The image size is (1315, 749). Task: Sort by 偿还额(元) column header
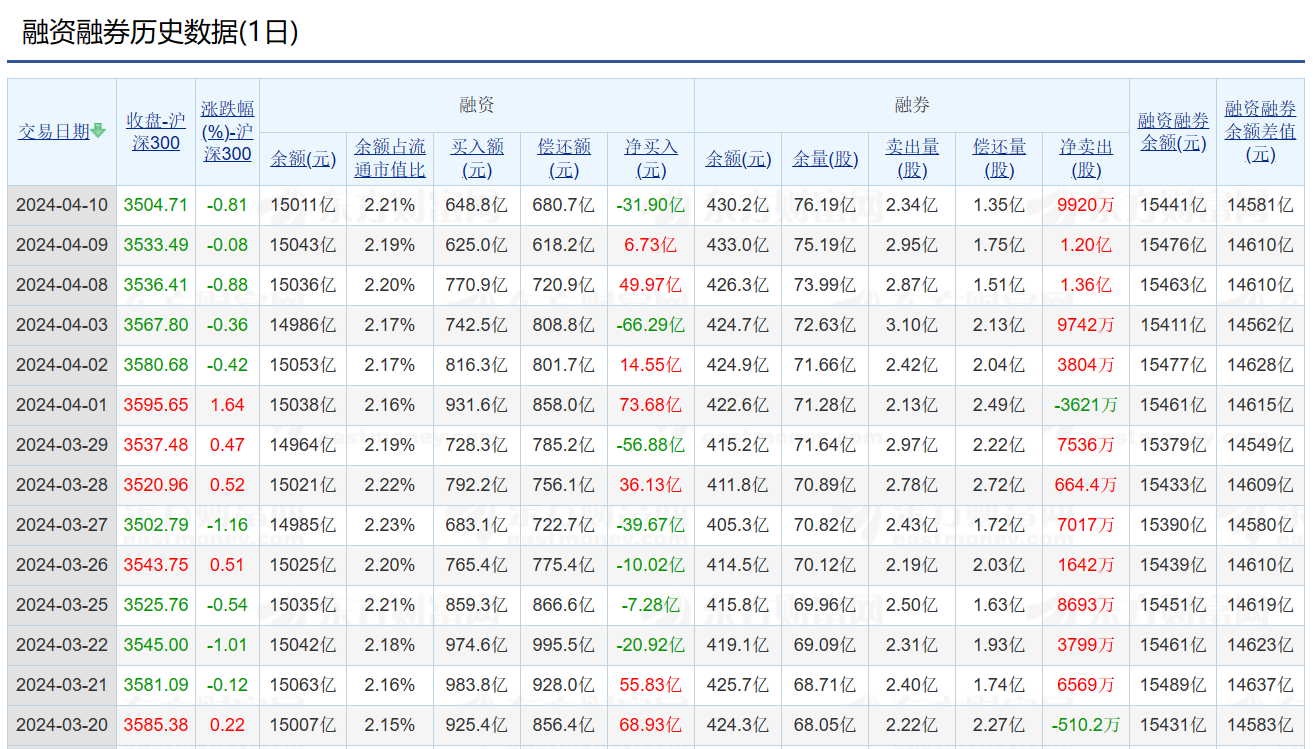pyautogui.click(x=564, y=158)
